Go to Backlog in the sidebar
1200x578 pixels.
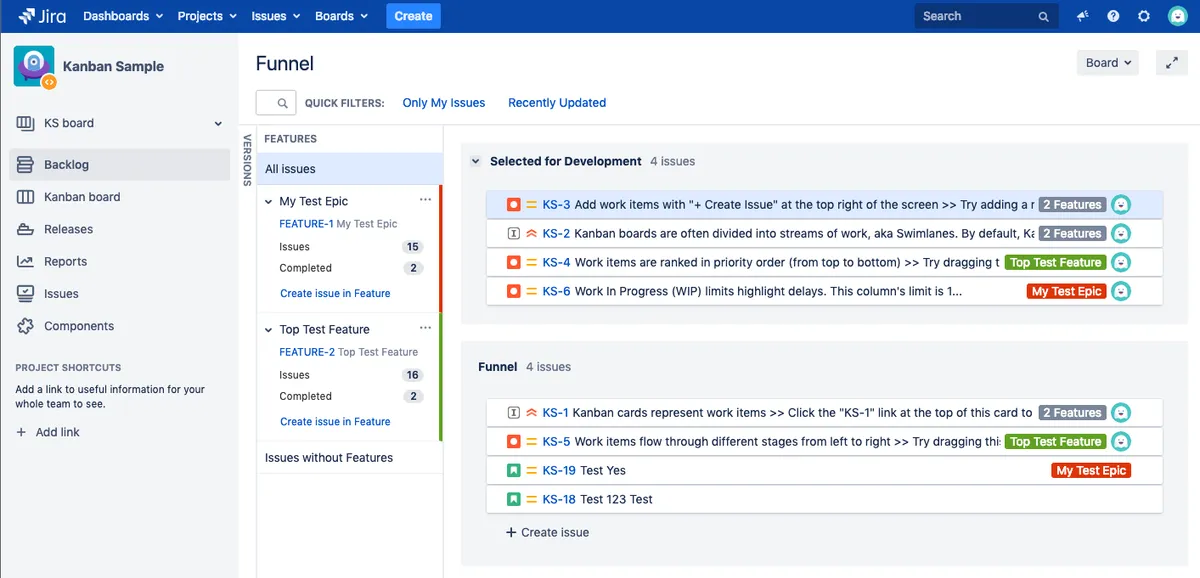point(119,164)
